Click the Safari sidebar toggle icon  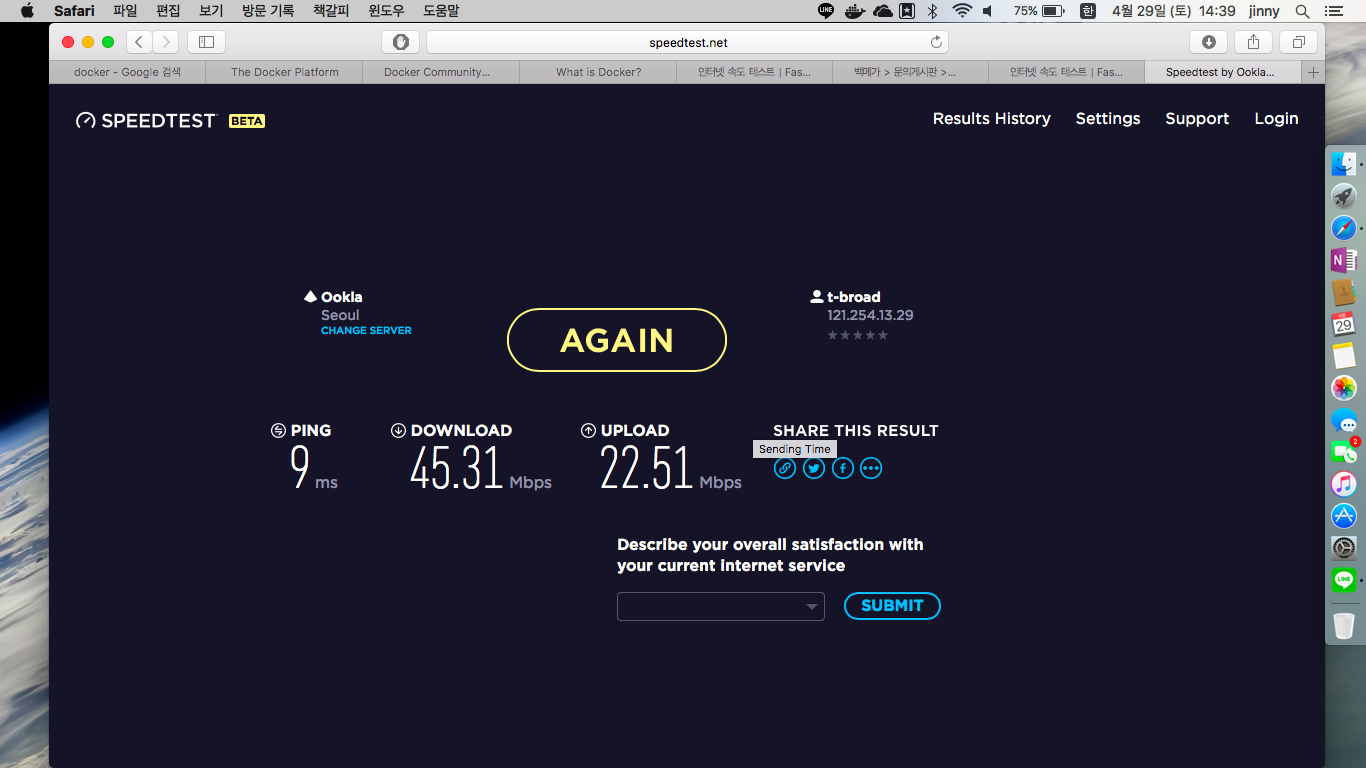pyautogui.click(x=206, y=42)
